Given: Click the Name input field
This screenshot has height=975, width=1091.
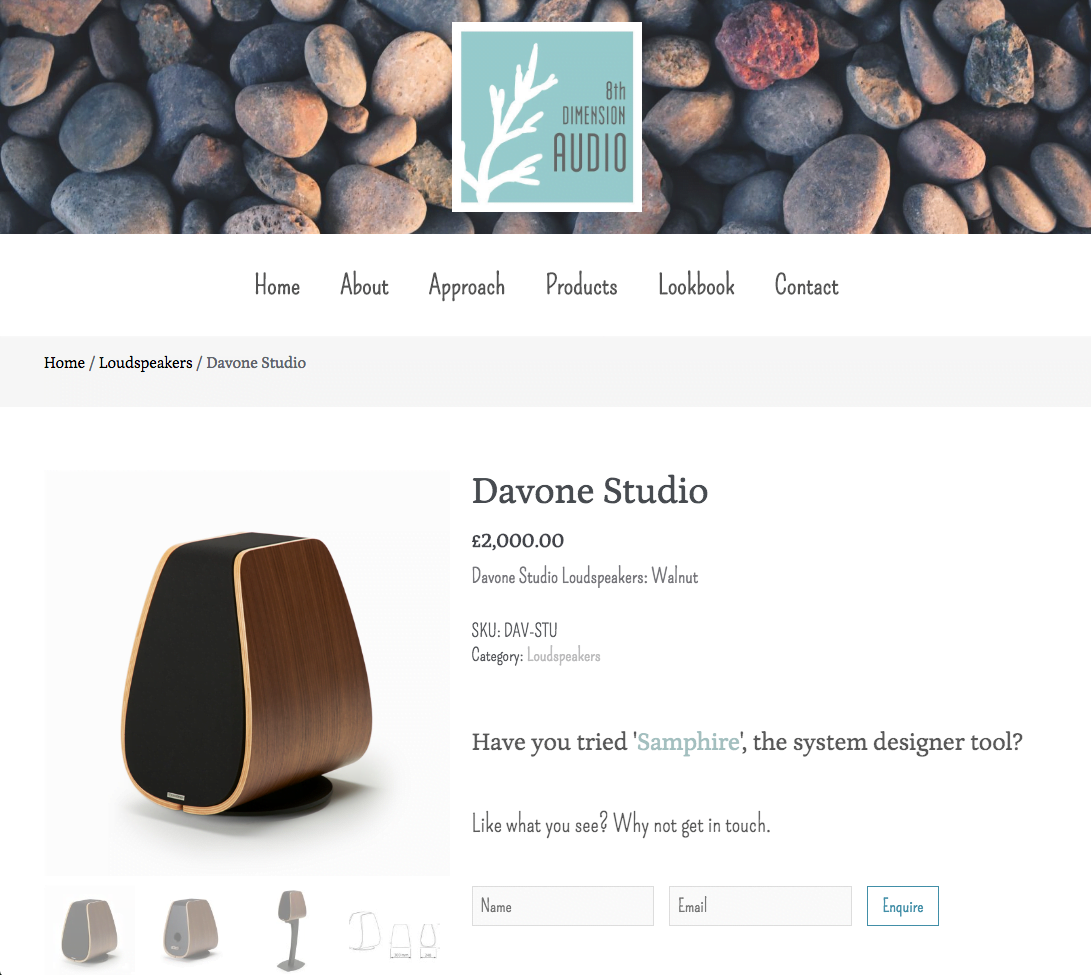Looking at the screenshot, I should coord(563,906).
